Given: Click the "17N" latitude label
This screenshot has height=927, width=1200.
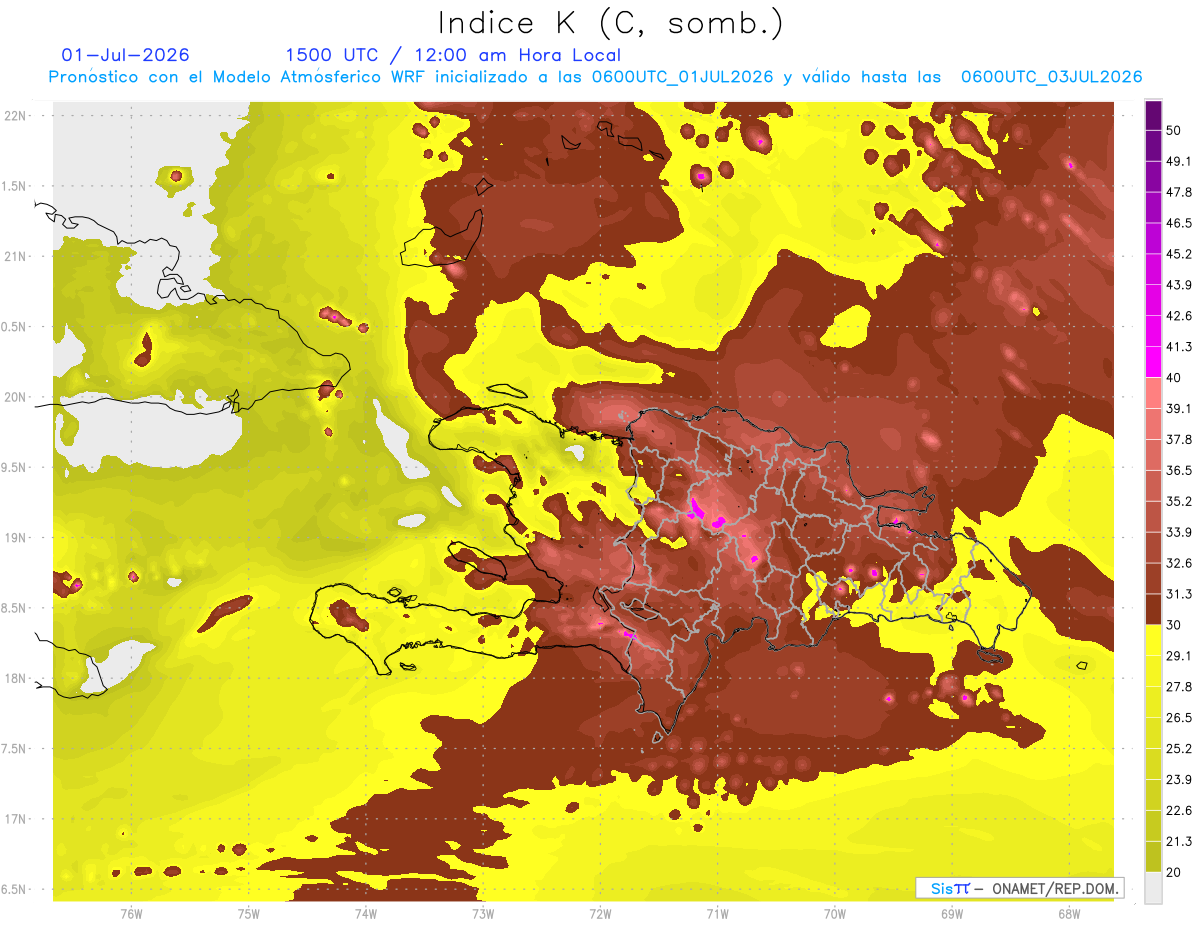Looking at the screenshot, I should (x=17, y=820).
